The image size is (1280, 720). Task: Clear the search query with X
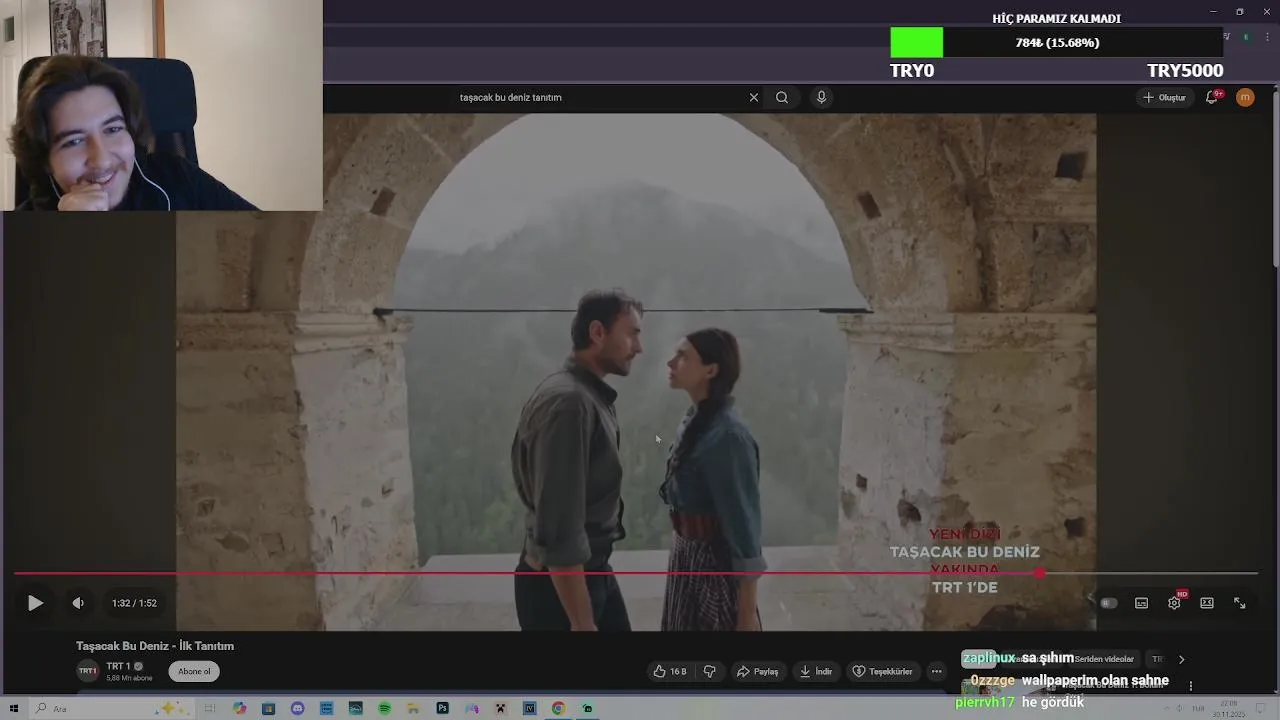[x=754, y=97]
